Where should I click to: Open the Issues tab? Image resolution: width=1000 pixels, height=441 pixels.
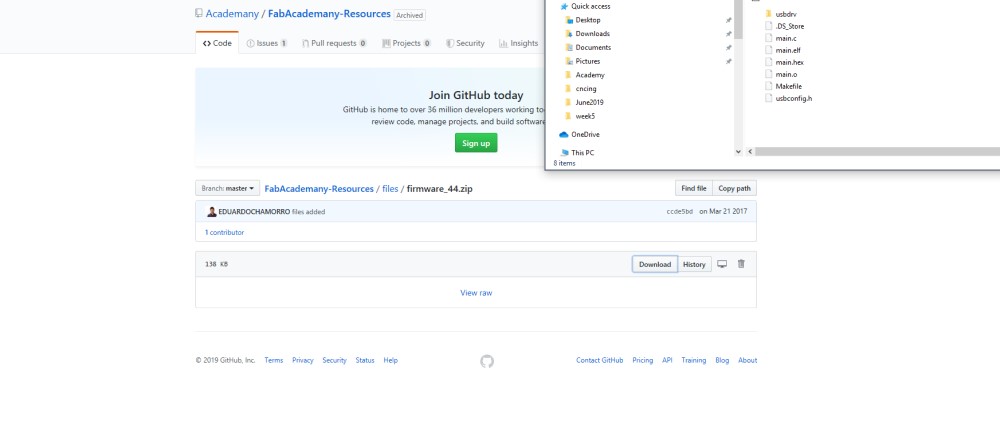(x=267, y=43)
